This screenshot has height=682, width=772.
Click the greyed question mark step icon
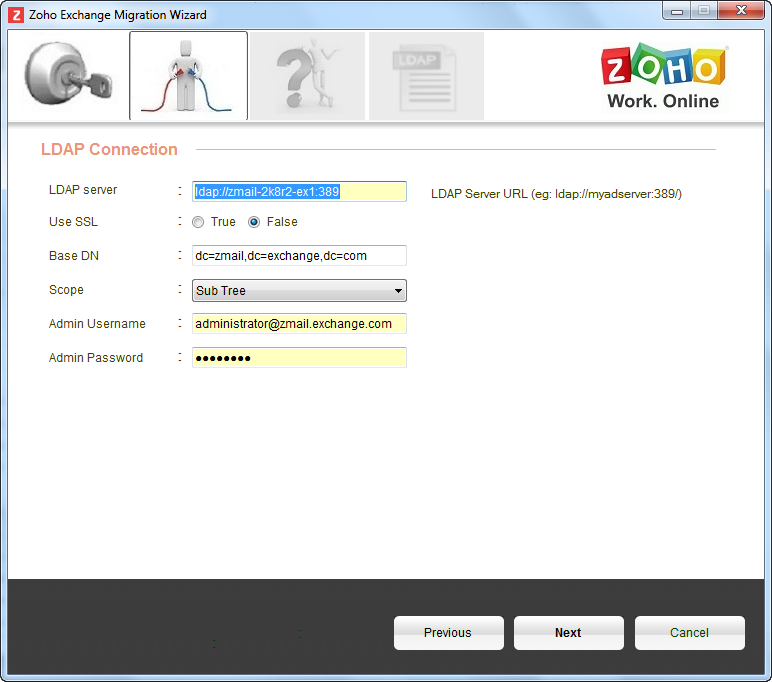tap(307, 76)
